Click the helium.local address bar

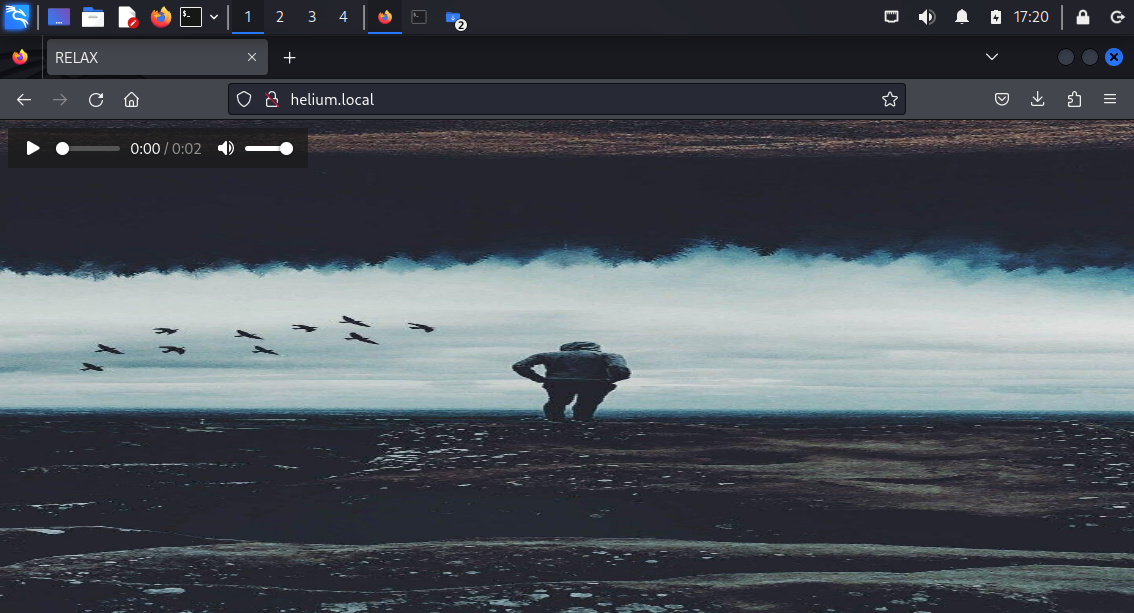coord(570,99)
